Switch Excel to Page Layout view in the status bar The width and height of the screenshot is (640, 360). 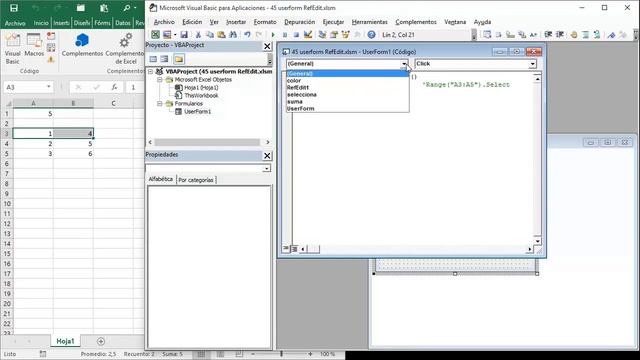click(220, 354)
